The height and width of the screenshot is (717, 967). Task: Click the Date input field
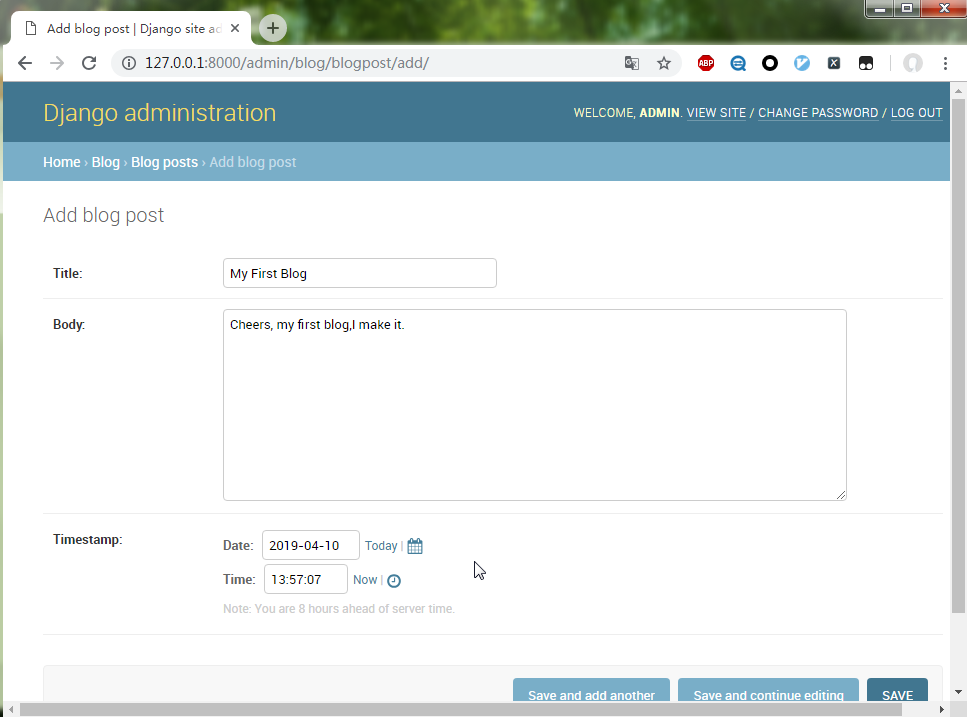(311, 545)
